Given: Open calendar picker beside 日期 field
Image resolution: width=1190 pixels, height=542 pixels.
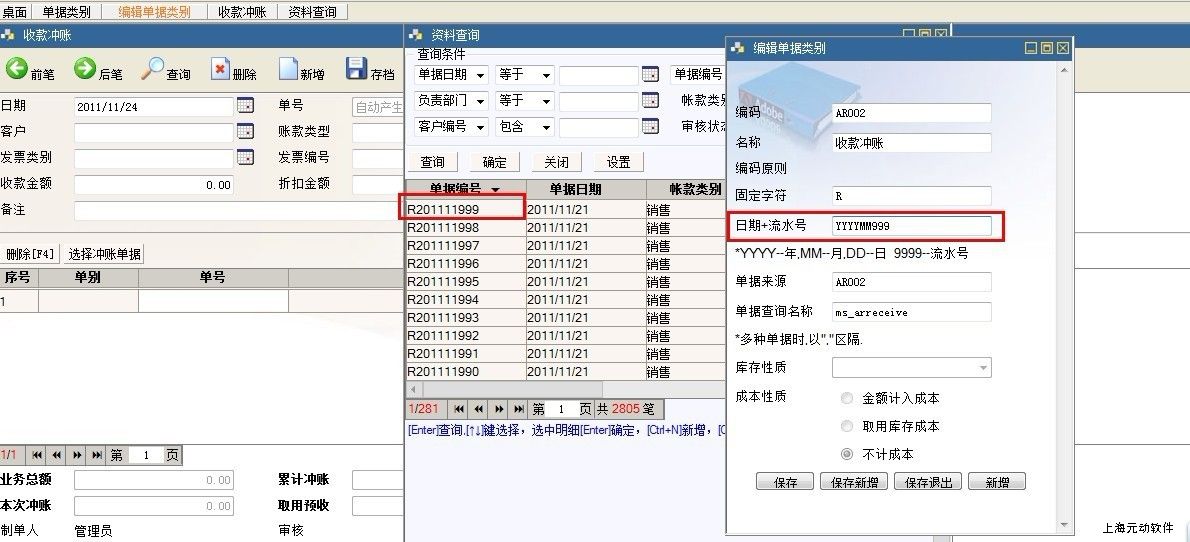Looking at the screenshot, I should 245,105.
